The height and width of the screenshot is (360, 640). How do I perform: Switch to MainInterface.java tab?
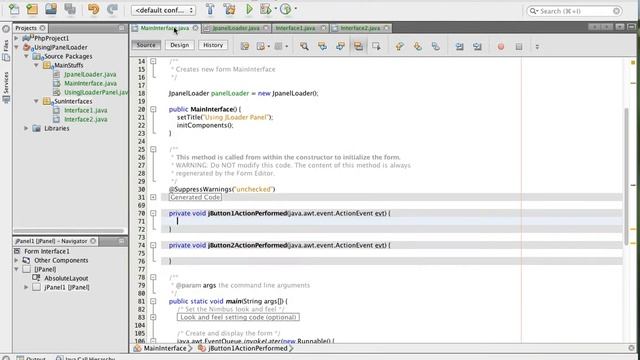[164, 28]
